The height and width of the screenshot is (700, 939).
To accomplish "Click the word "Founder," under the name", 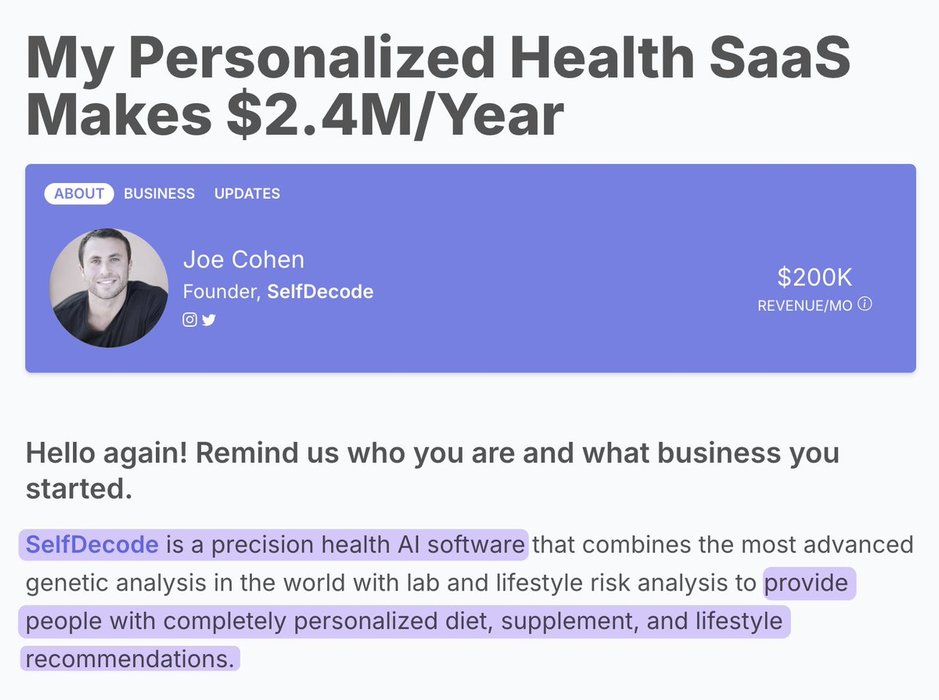I will [x=221, y=292].
